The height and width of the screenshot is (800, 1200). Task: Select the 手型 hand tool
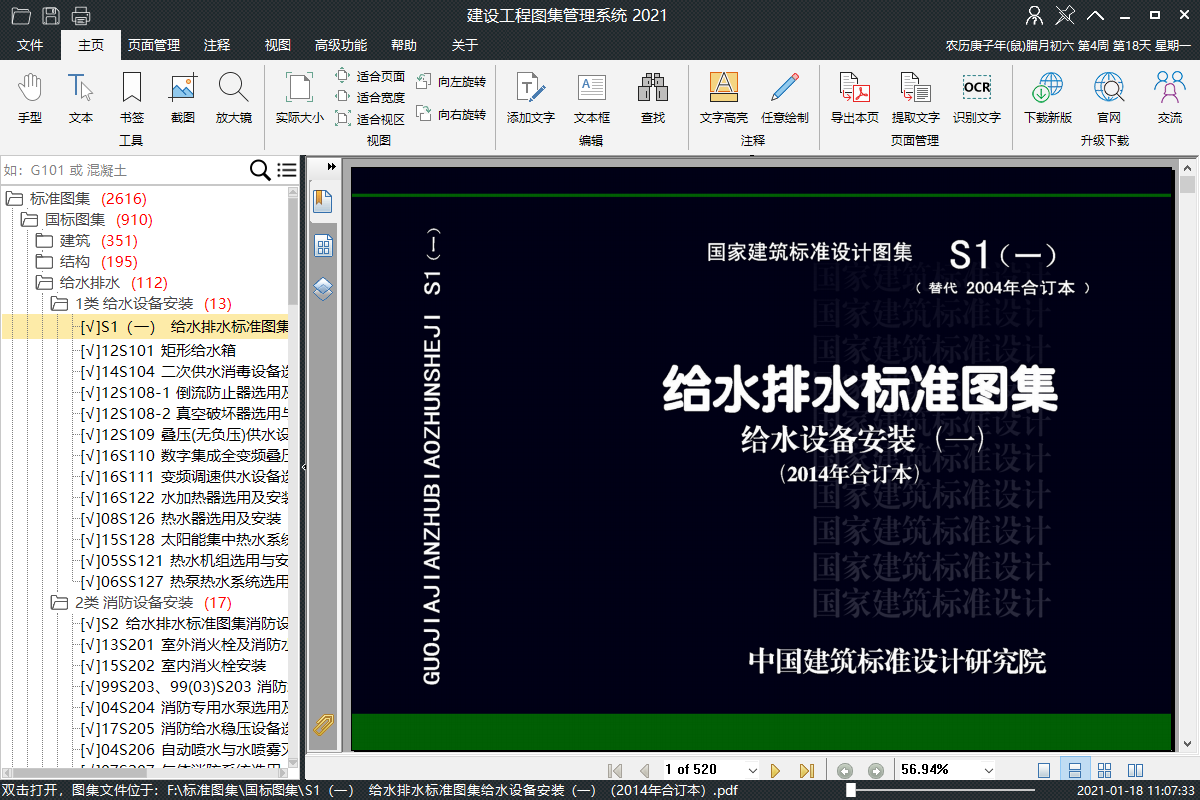30,98
